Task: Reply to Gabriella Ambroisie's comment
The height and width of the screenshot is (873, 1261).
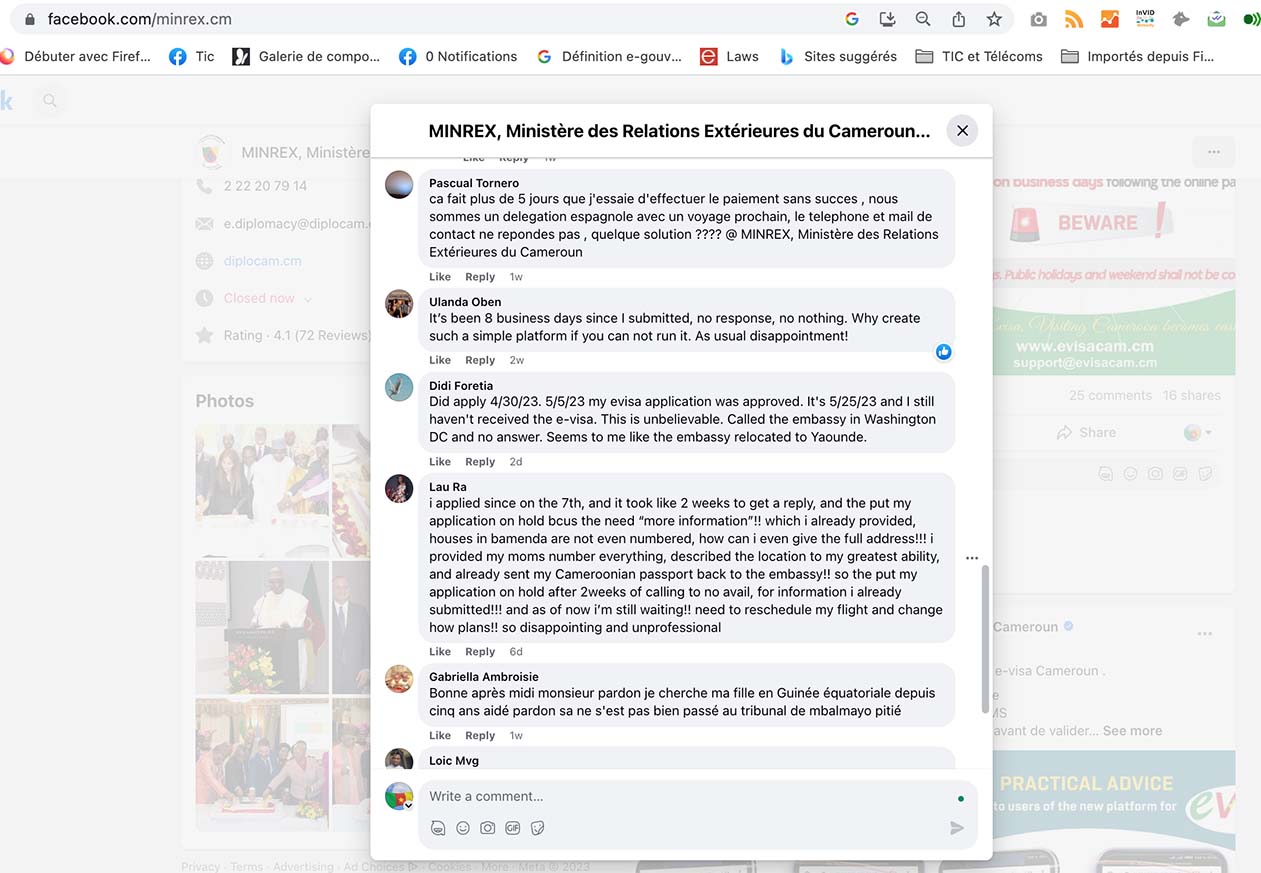Action: [480, 736]
